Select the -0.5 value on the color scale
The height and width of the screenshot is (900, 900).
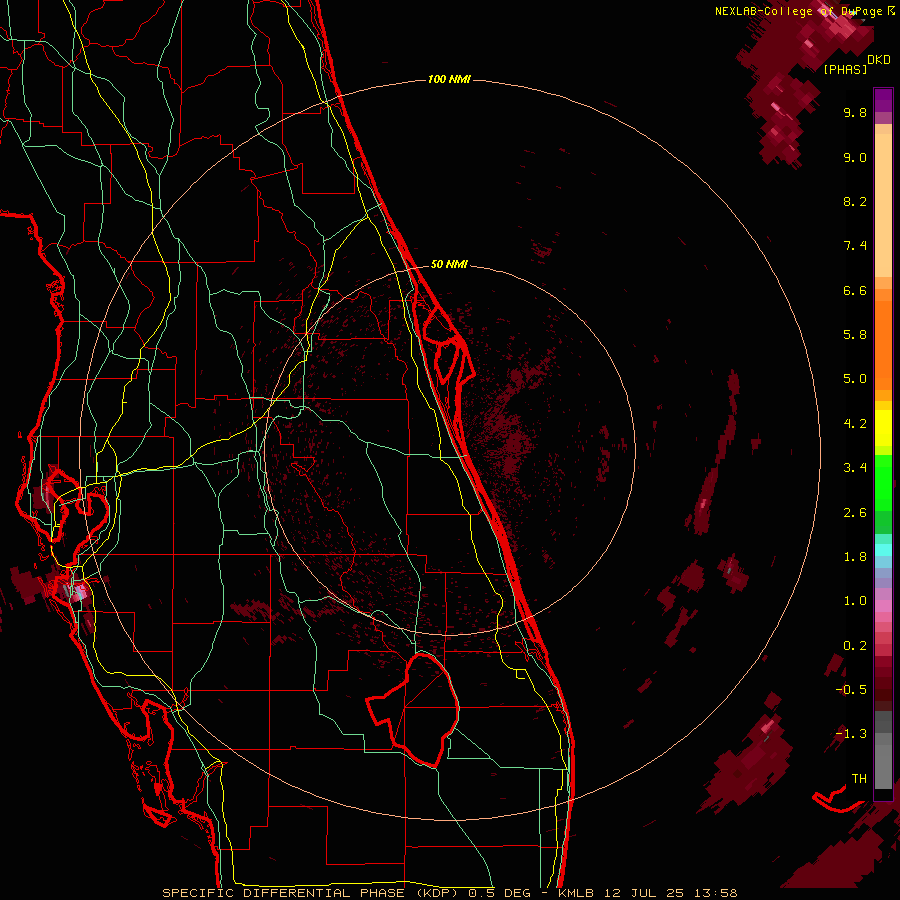851,690
